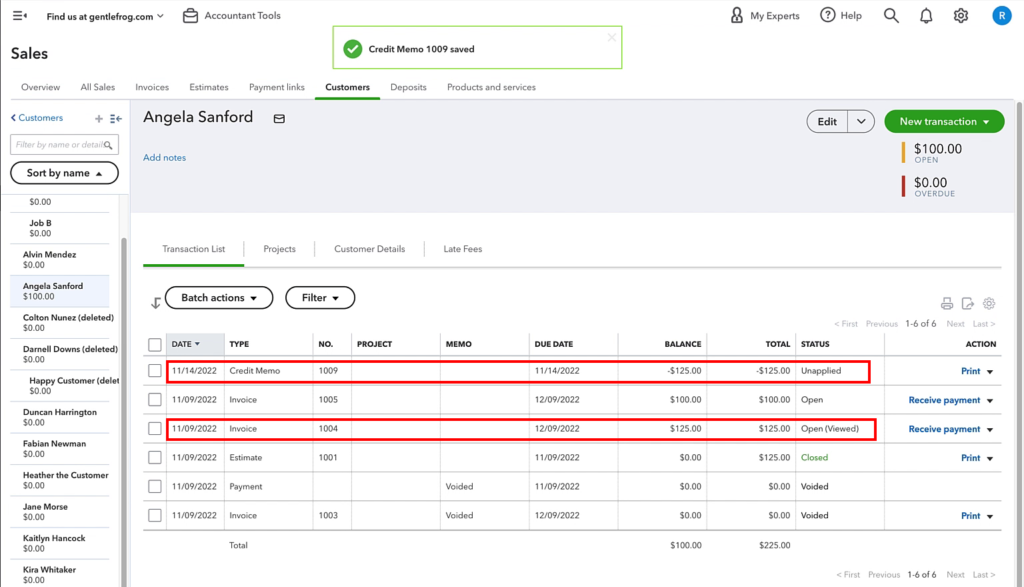Open the Sort by name dropdown
This screenshot has height=587, width=1024.
(x=64, y=172)
